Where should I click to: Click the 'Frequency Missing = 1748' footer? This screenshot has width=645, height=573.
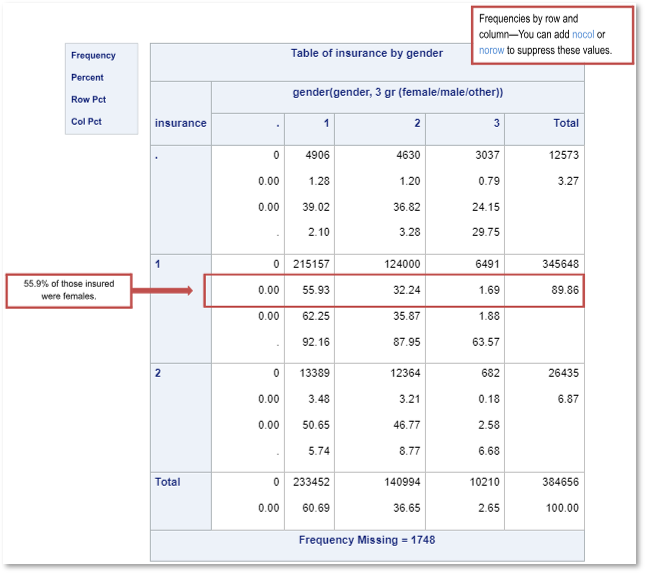[366, 540]
